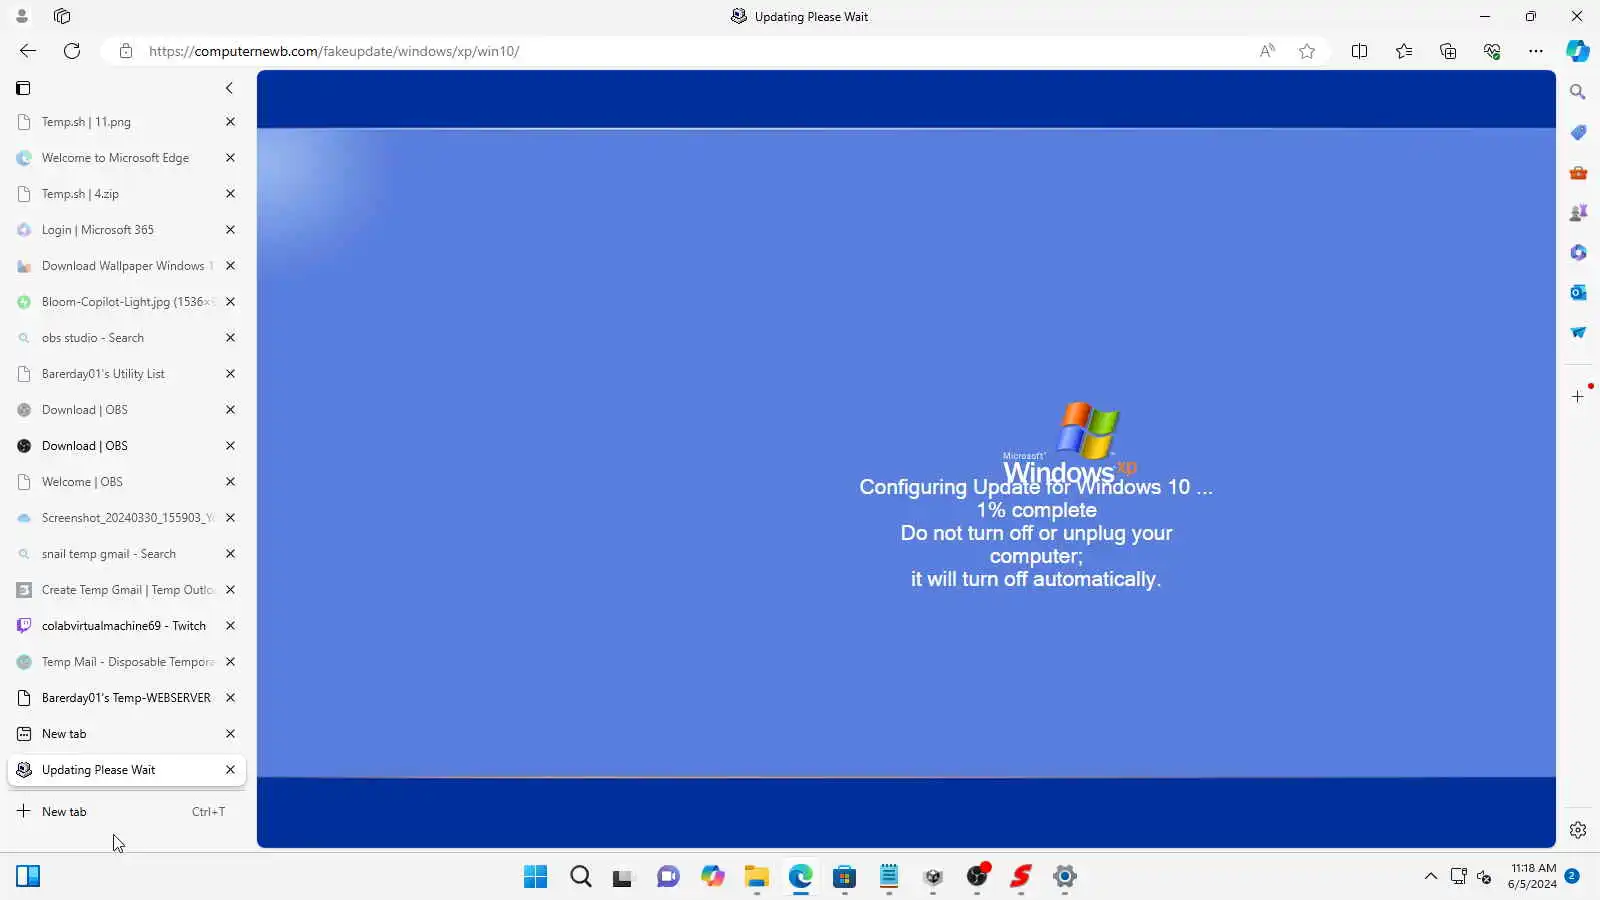Go back using the browser back arrow
Viewport: 1600px width, 900px height.
click(x=28, y=51)
